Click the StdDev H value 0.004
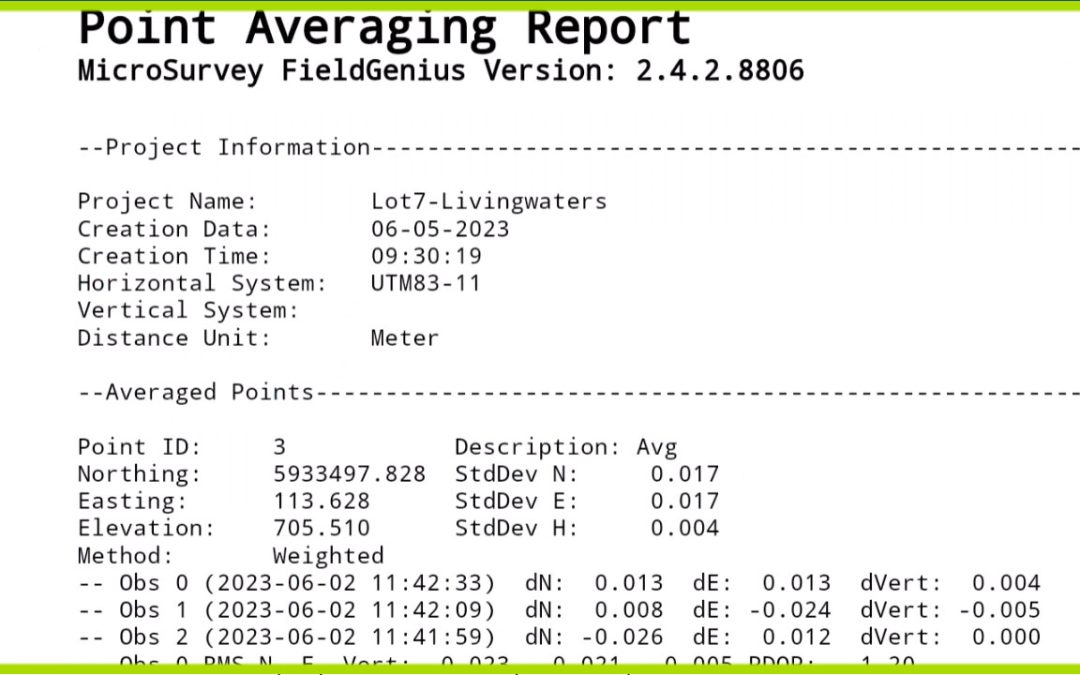 684,528
